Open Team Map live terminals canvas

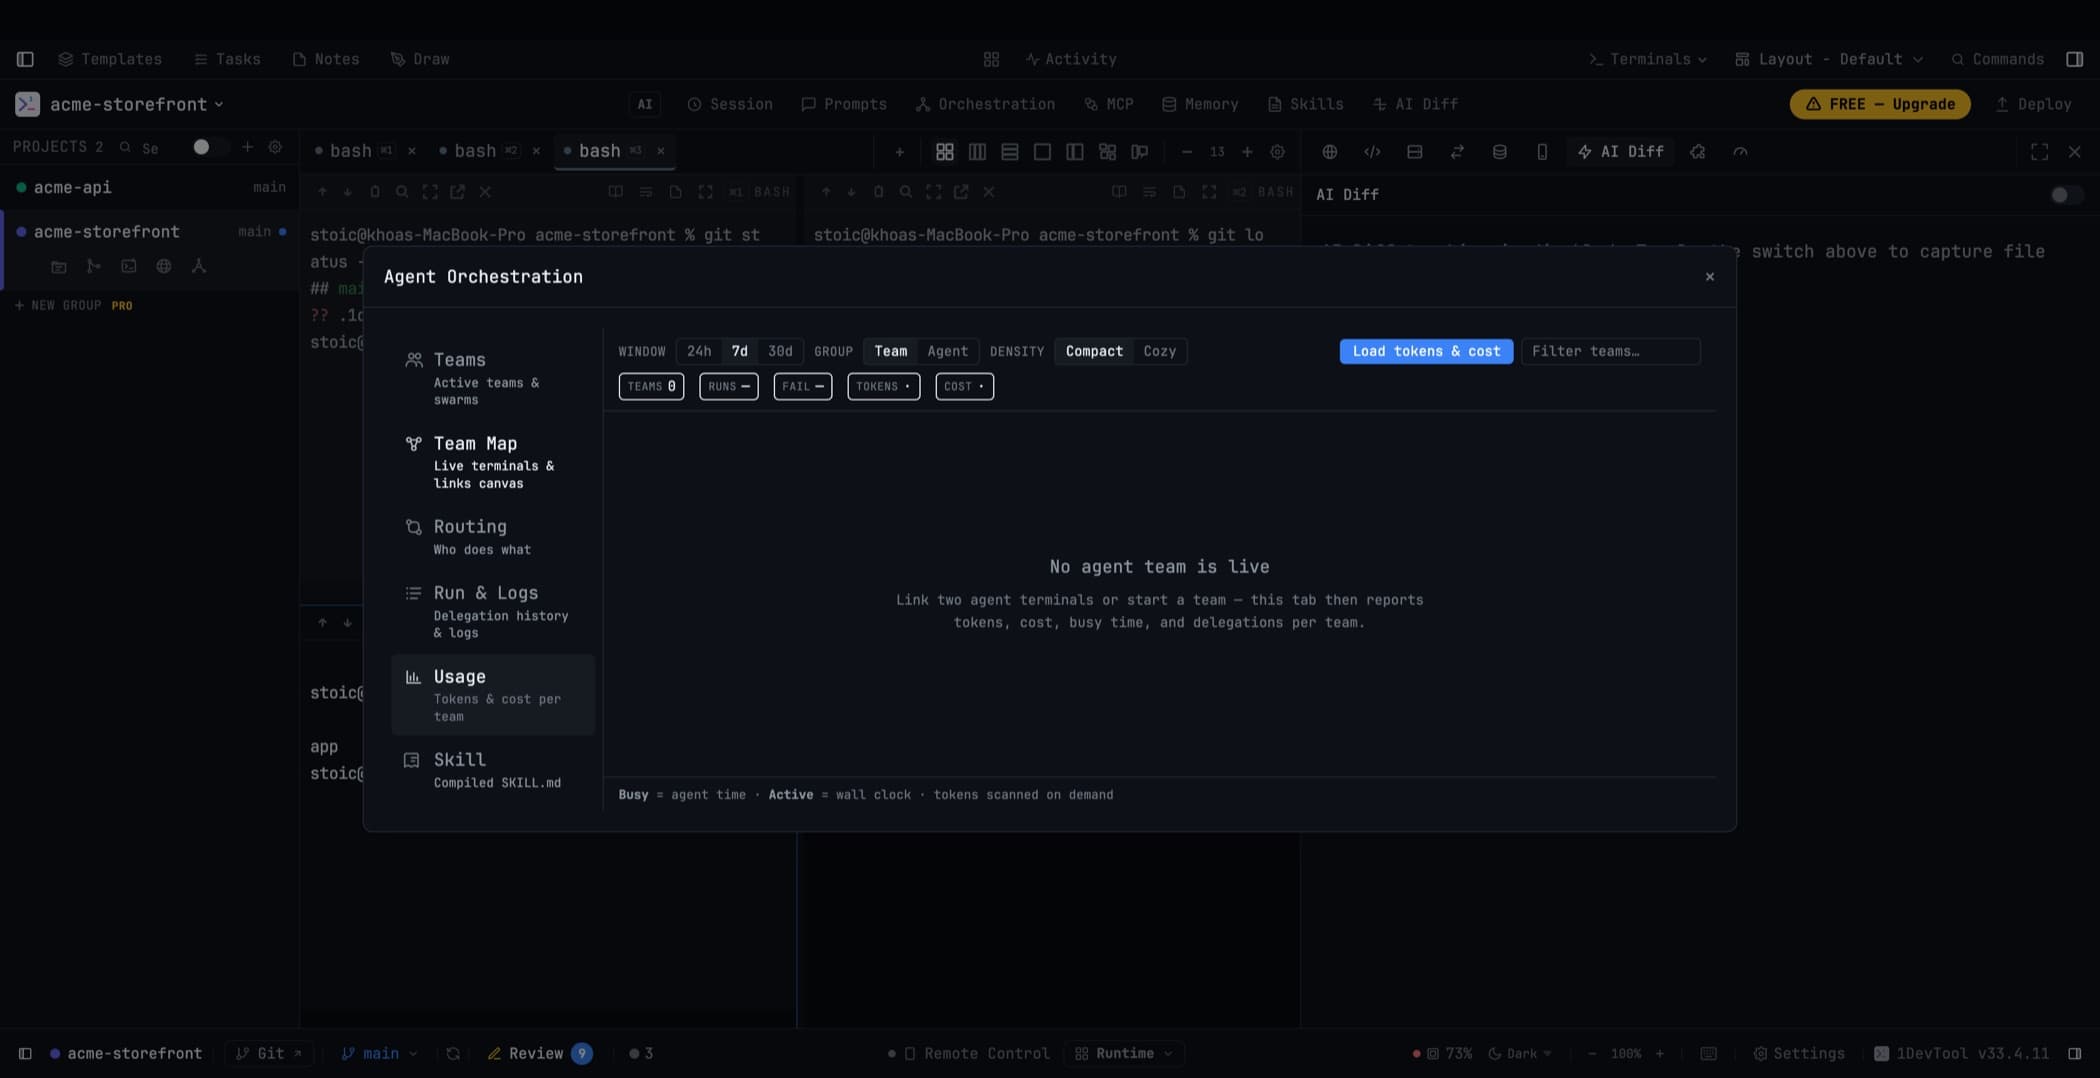coord(493,461)
